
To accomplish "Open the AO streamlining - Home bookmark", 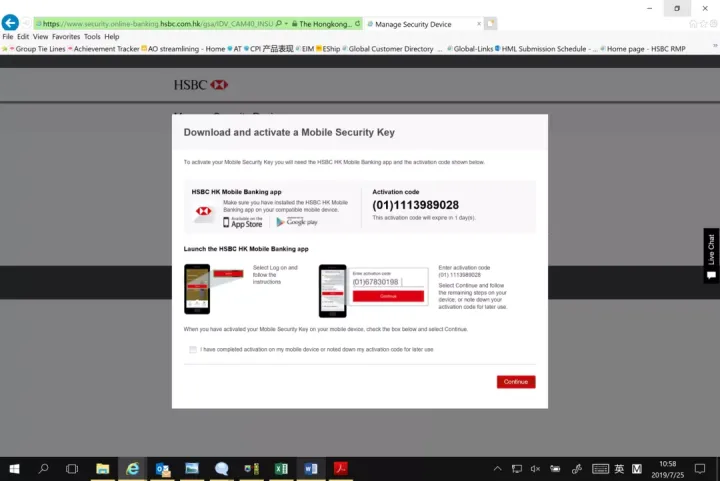I will click(x=183, y=49).
